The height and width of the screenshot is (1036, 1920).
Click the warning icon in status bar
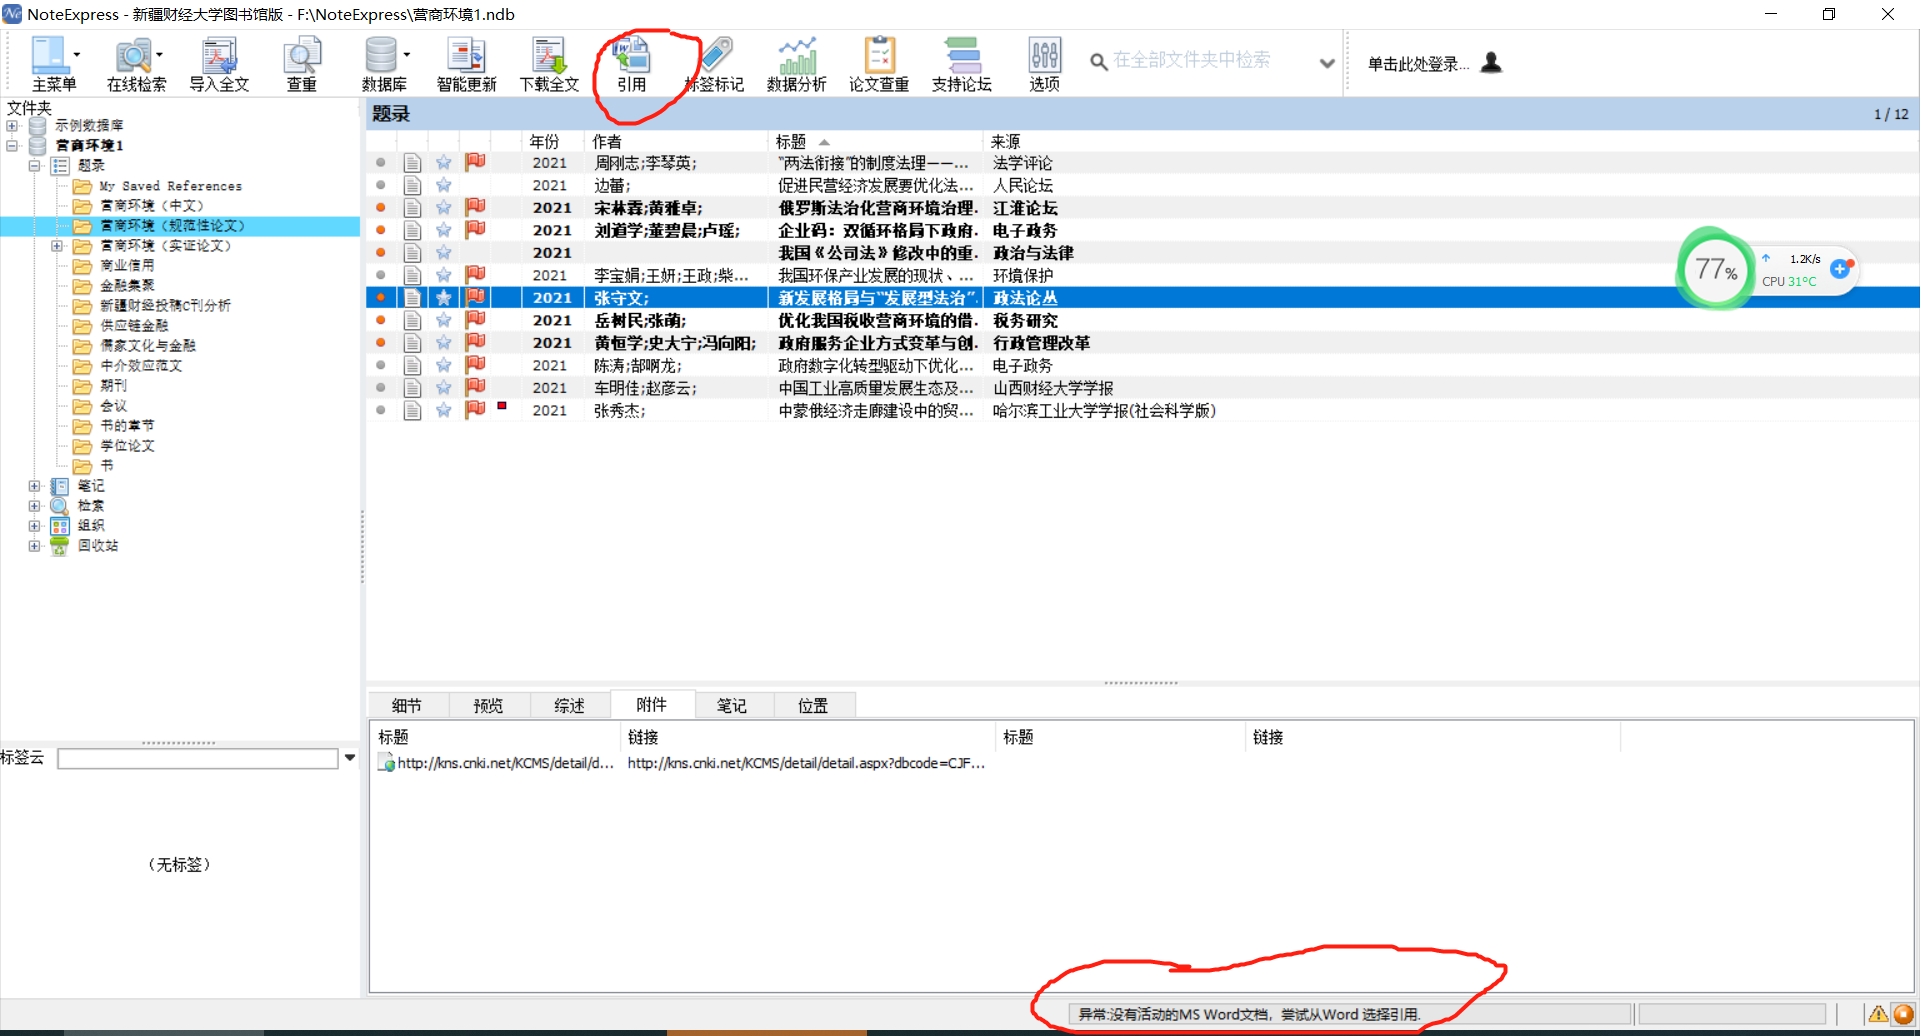click(1878, 1014)
